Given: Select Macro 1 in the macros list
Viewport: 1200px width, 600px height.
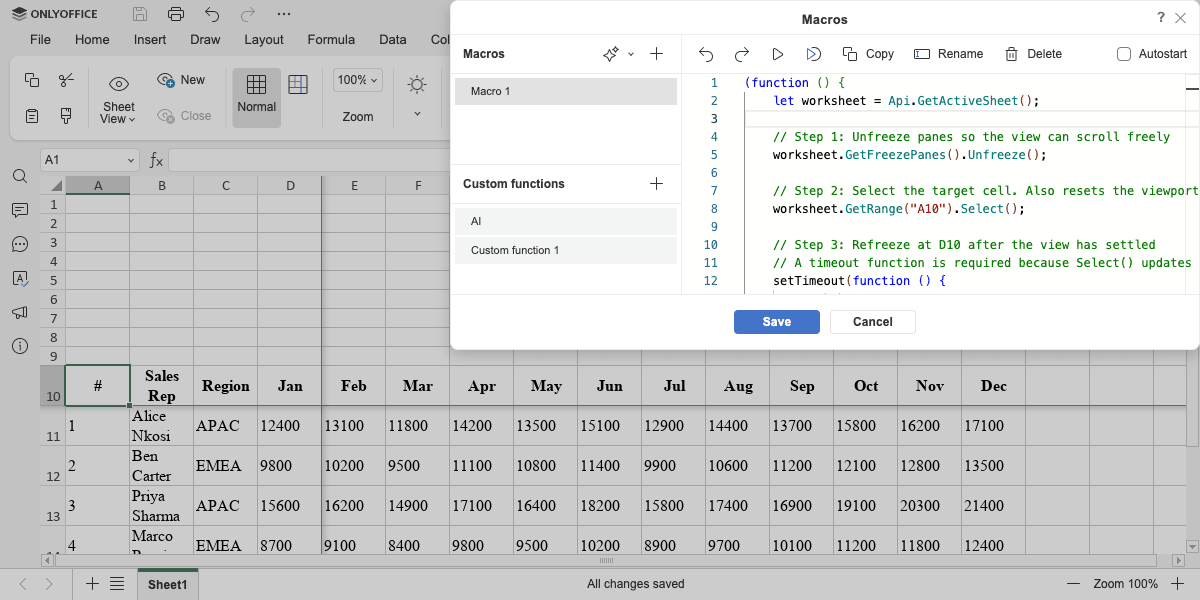Looking at the screenshot, I should (565, 91).
